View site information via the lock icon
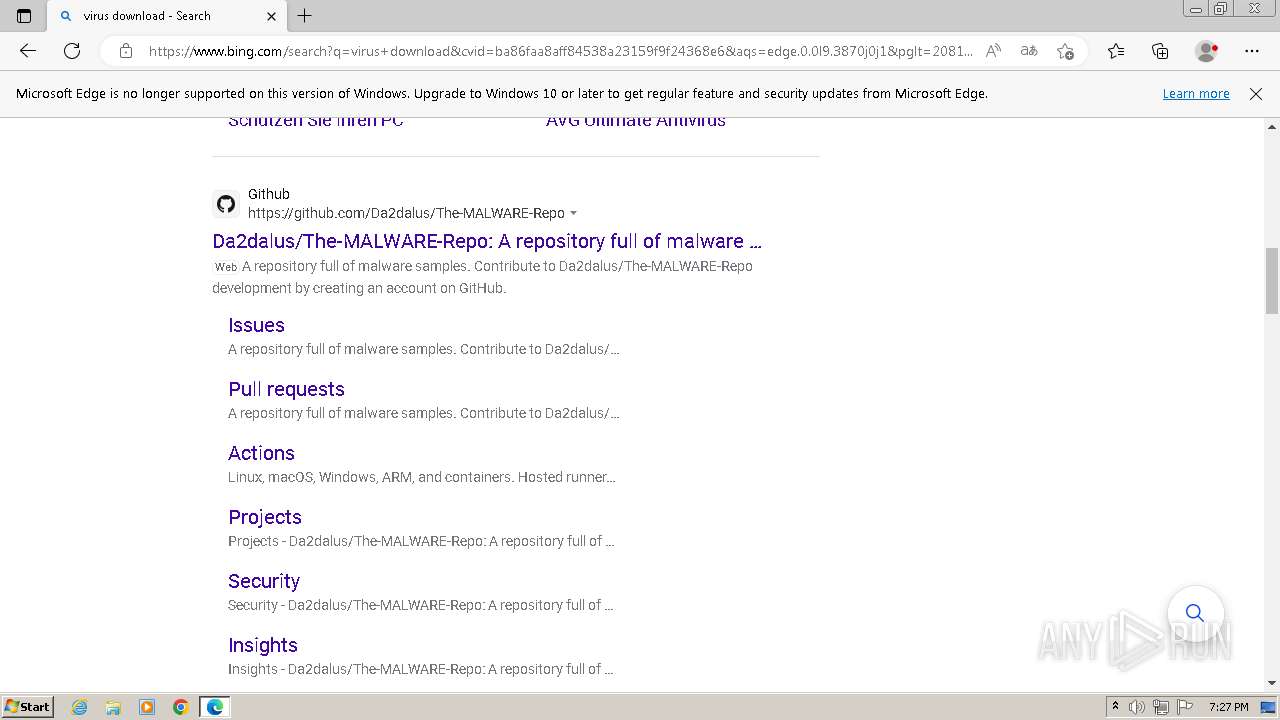Image resolution: width=1280 pixels, height=720 pixels. 126,51
